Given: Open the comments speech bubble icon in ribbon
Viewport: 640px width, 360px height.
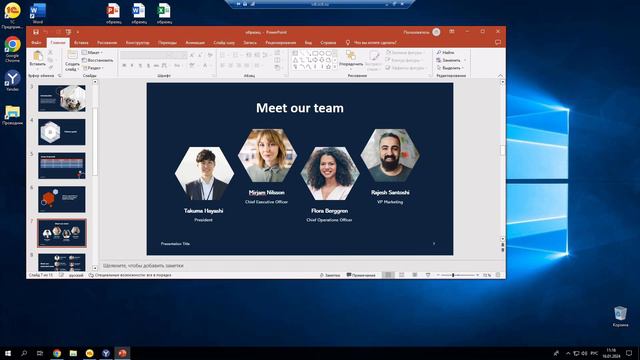Looking at the screenshot, I should click(x=498, y=42).
